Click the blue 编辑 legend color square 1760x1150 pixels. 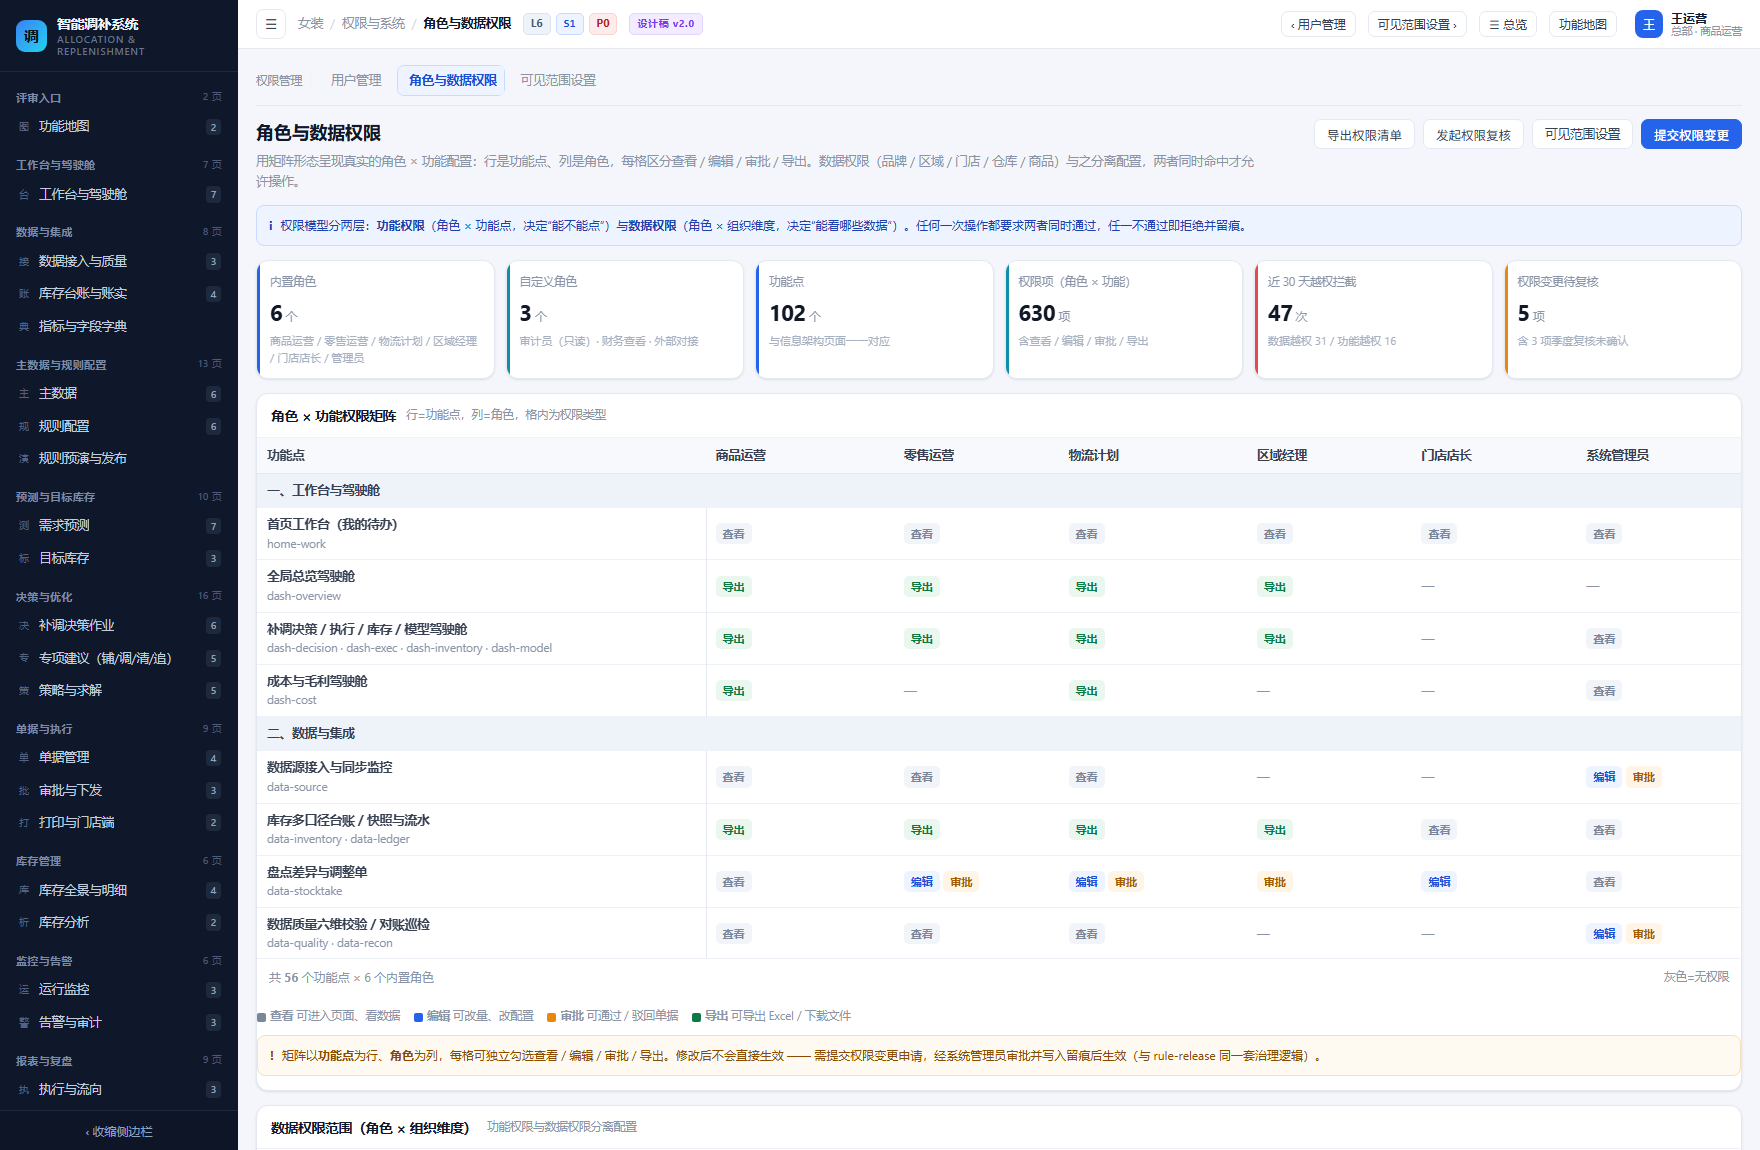tap(418, 1017)
